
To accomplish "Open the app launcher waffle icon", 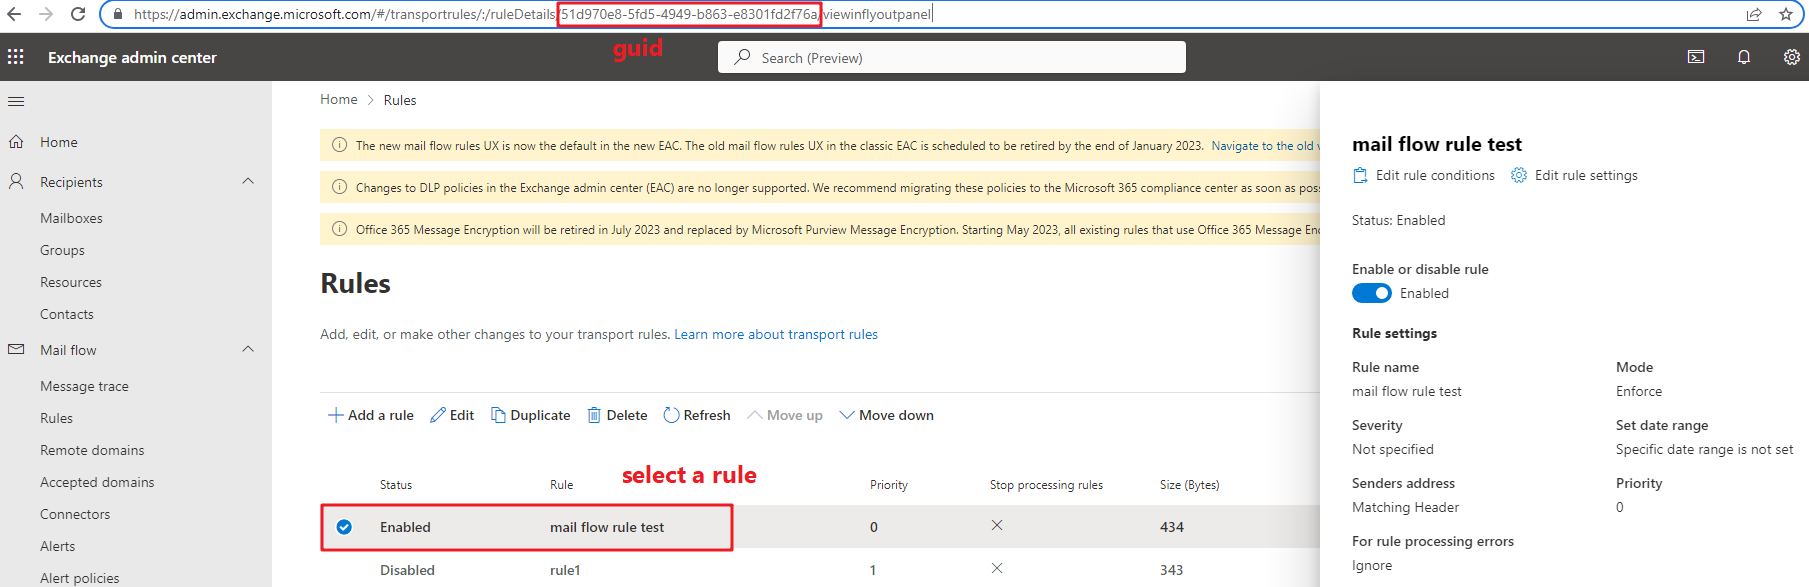I will [16, 57].
